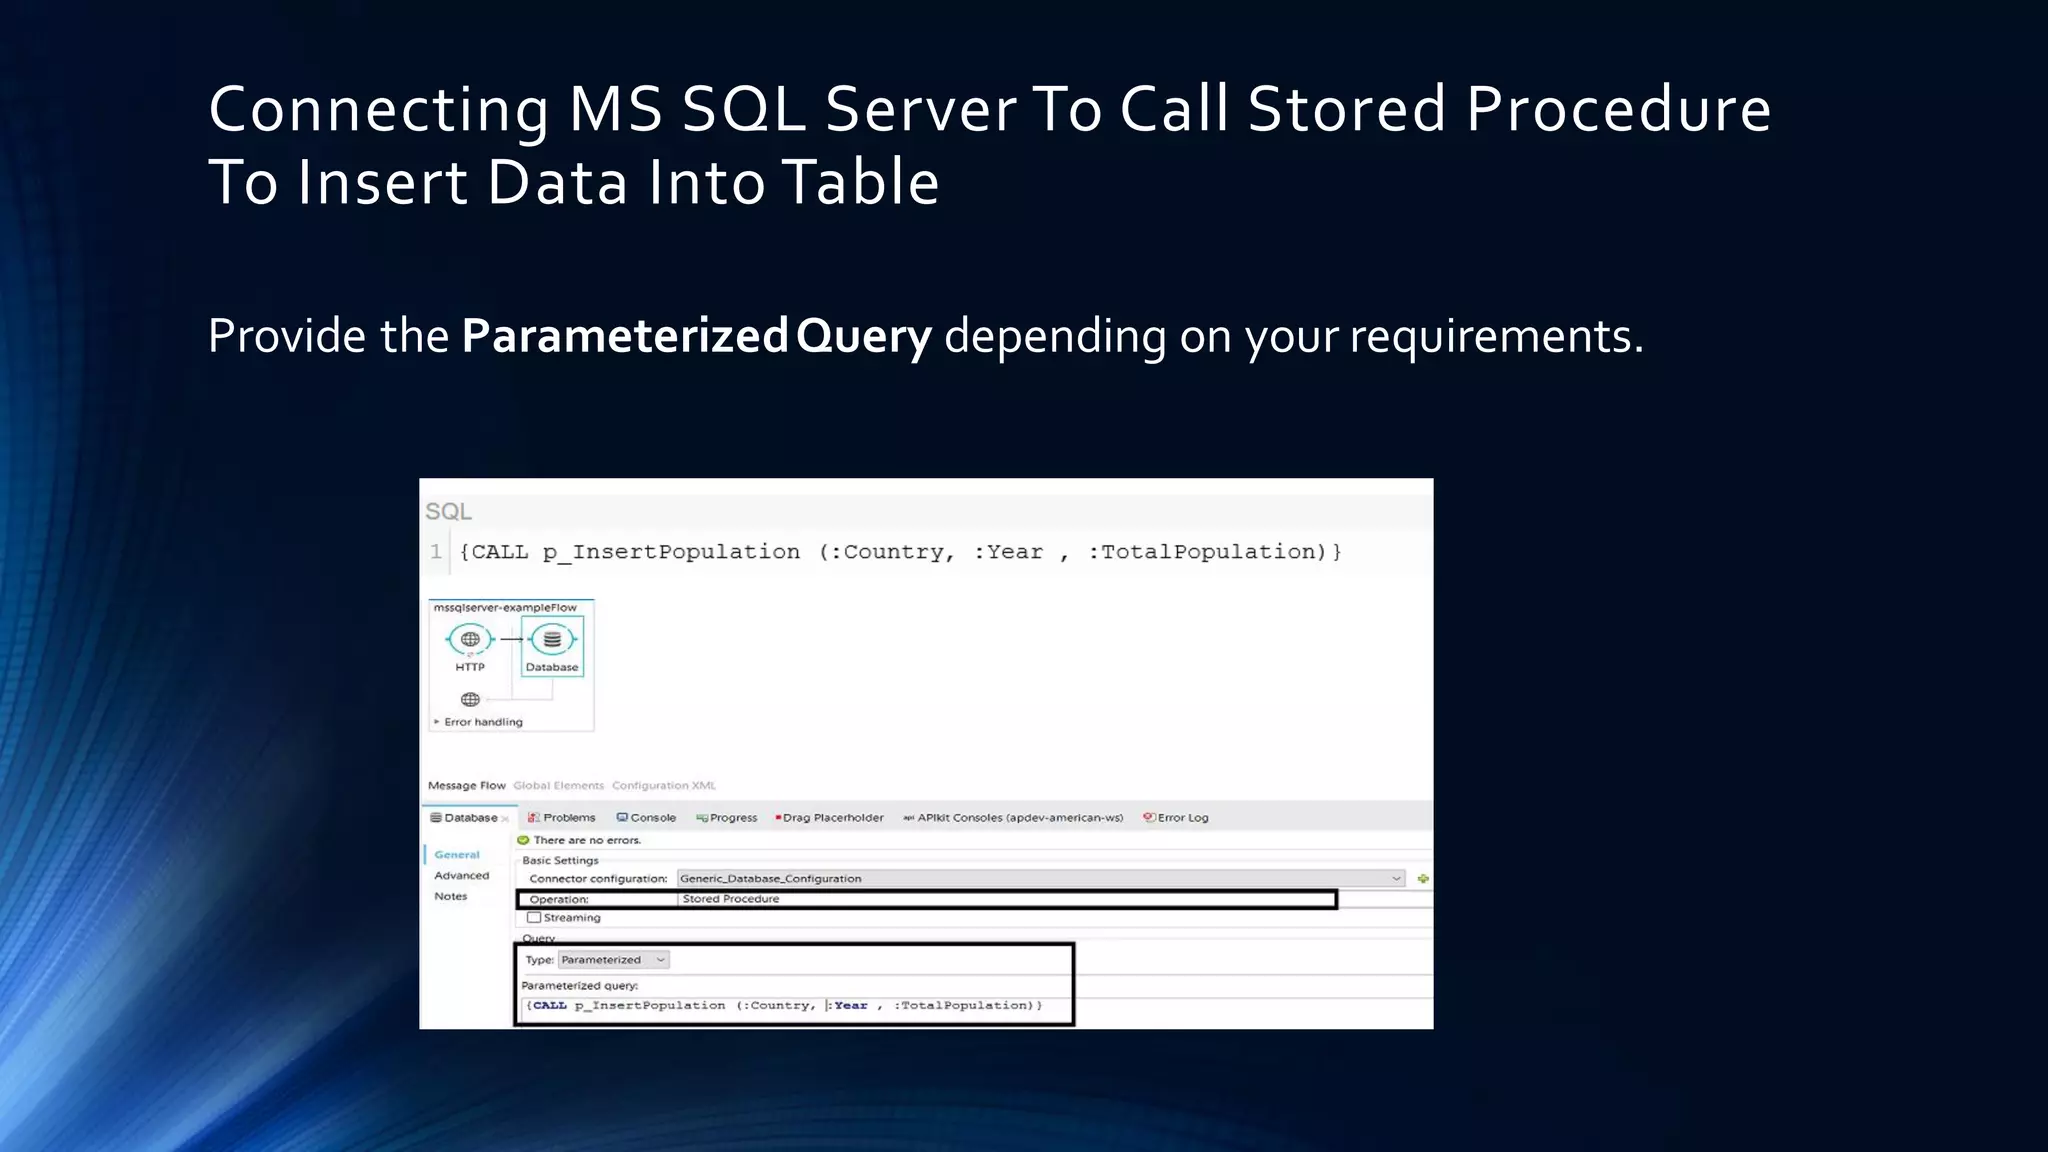Click the SQL editor line with CALL statement
This screenshot has width=2048, height=1152.
tap(900, 552)
